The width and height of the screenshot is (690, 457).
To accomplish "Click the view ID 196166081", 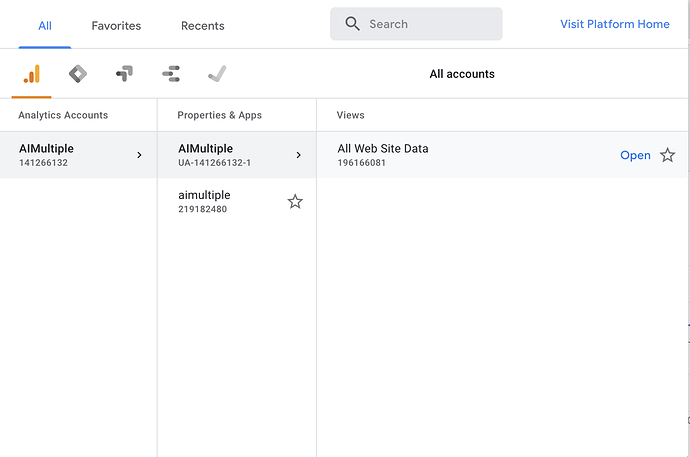I will click(x=362, y=163).
